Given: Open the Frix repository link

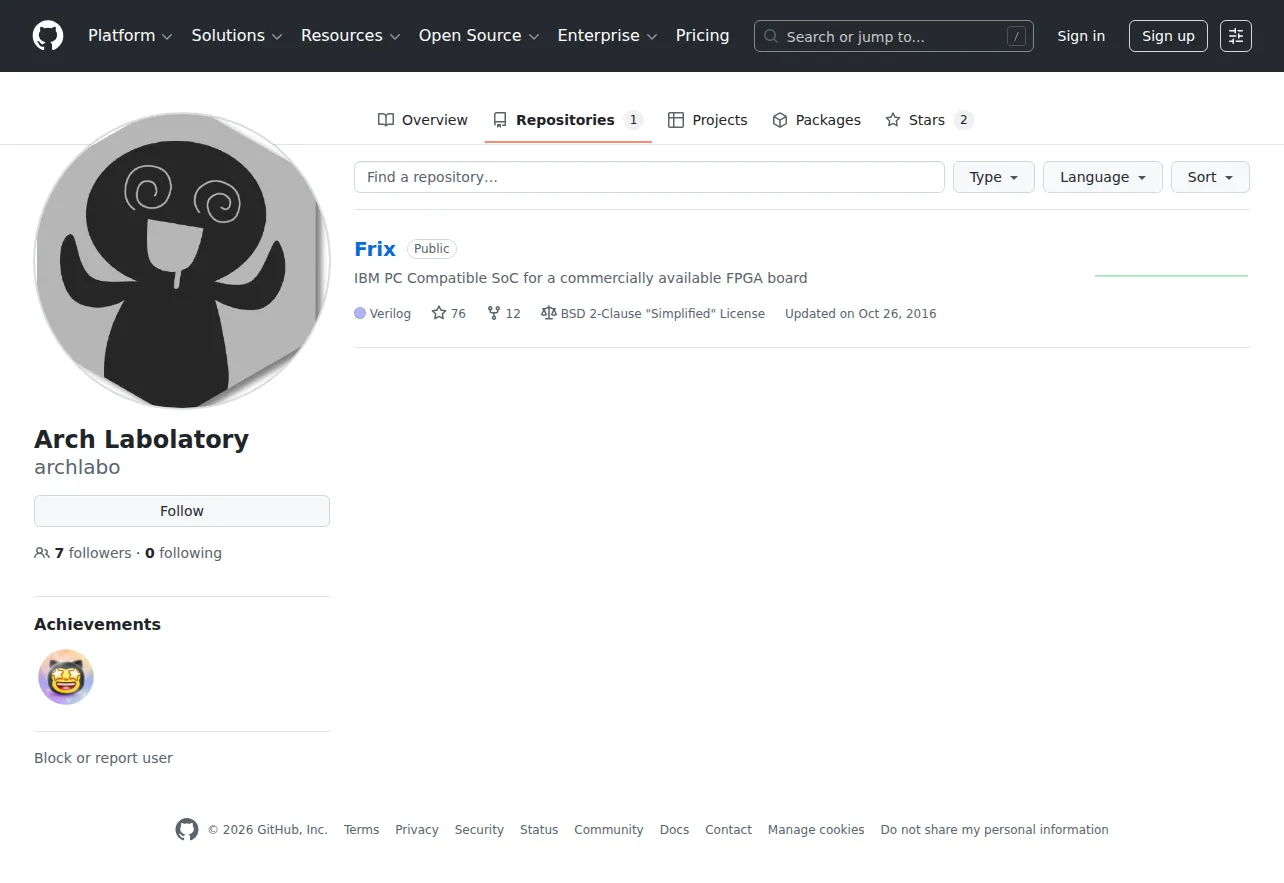Looking at the screenshot, I should click(375, 249).
